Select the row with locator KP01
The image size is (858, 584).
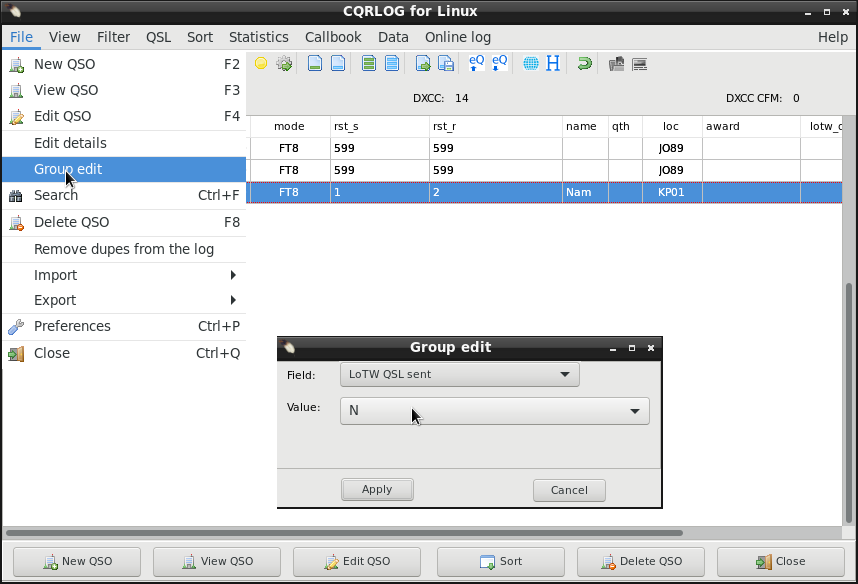(x=544, y=193)
